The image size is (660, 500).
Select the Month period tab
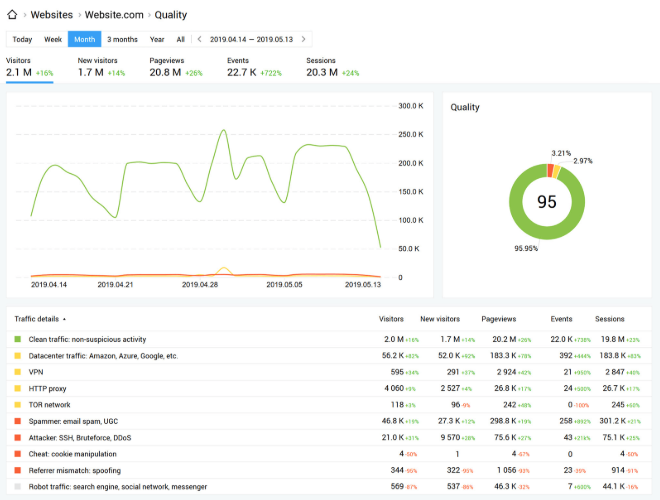(x=85, y=39)
